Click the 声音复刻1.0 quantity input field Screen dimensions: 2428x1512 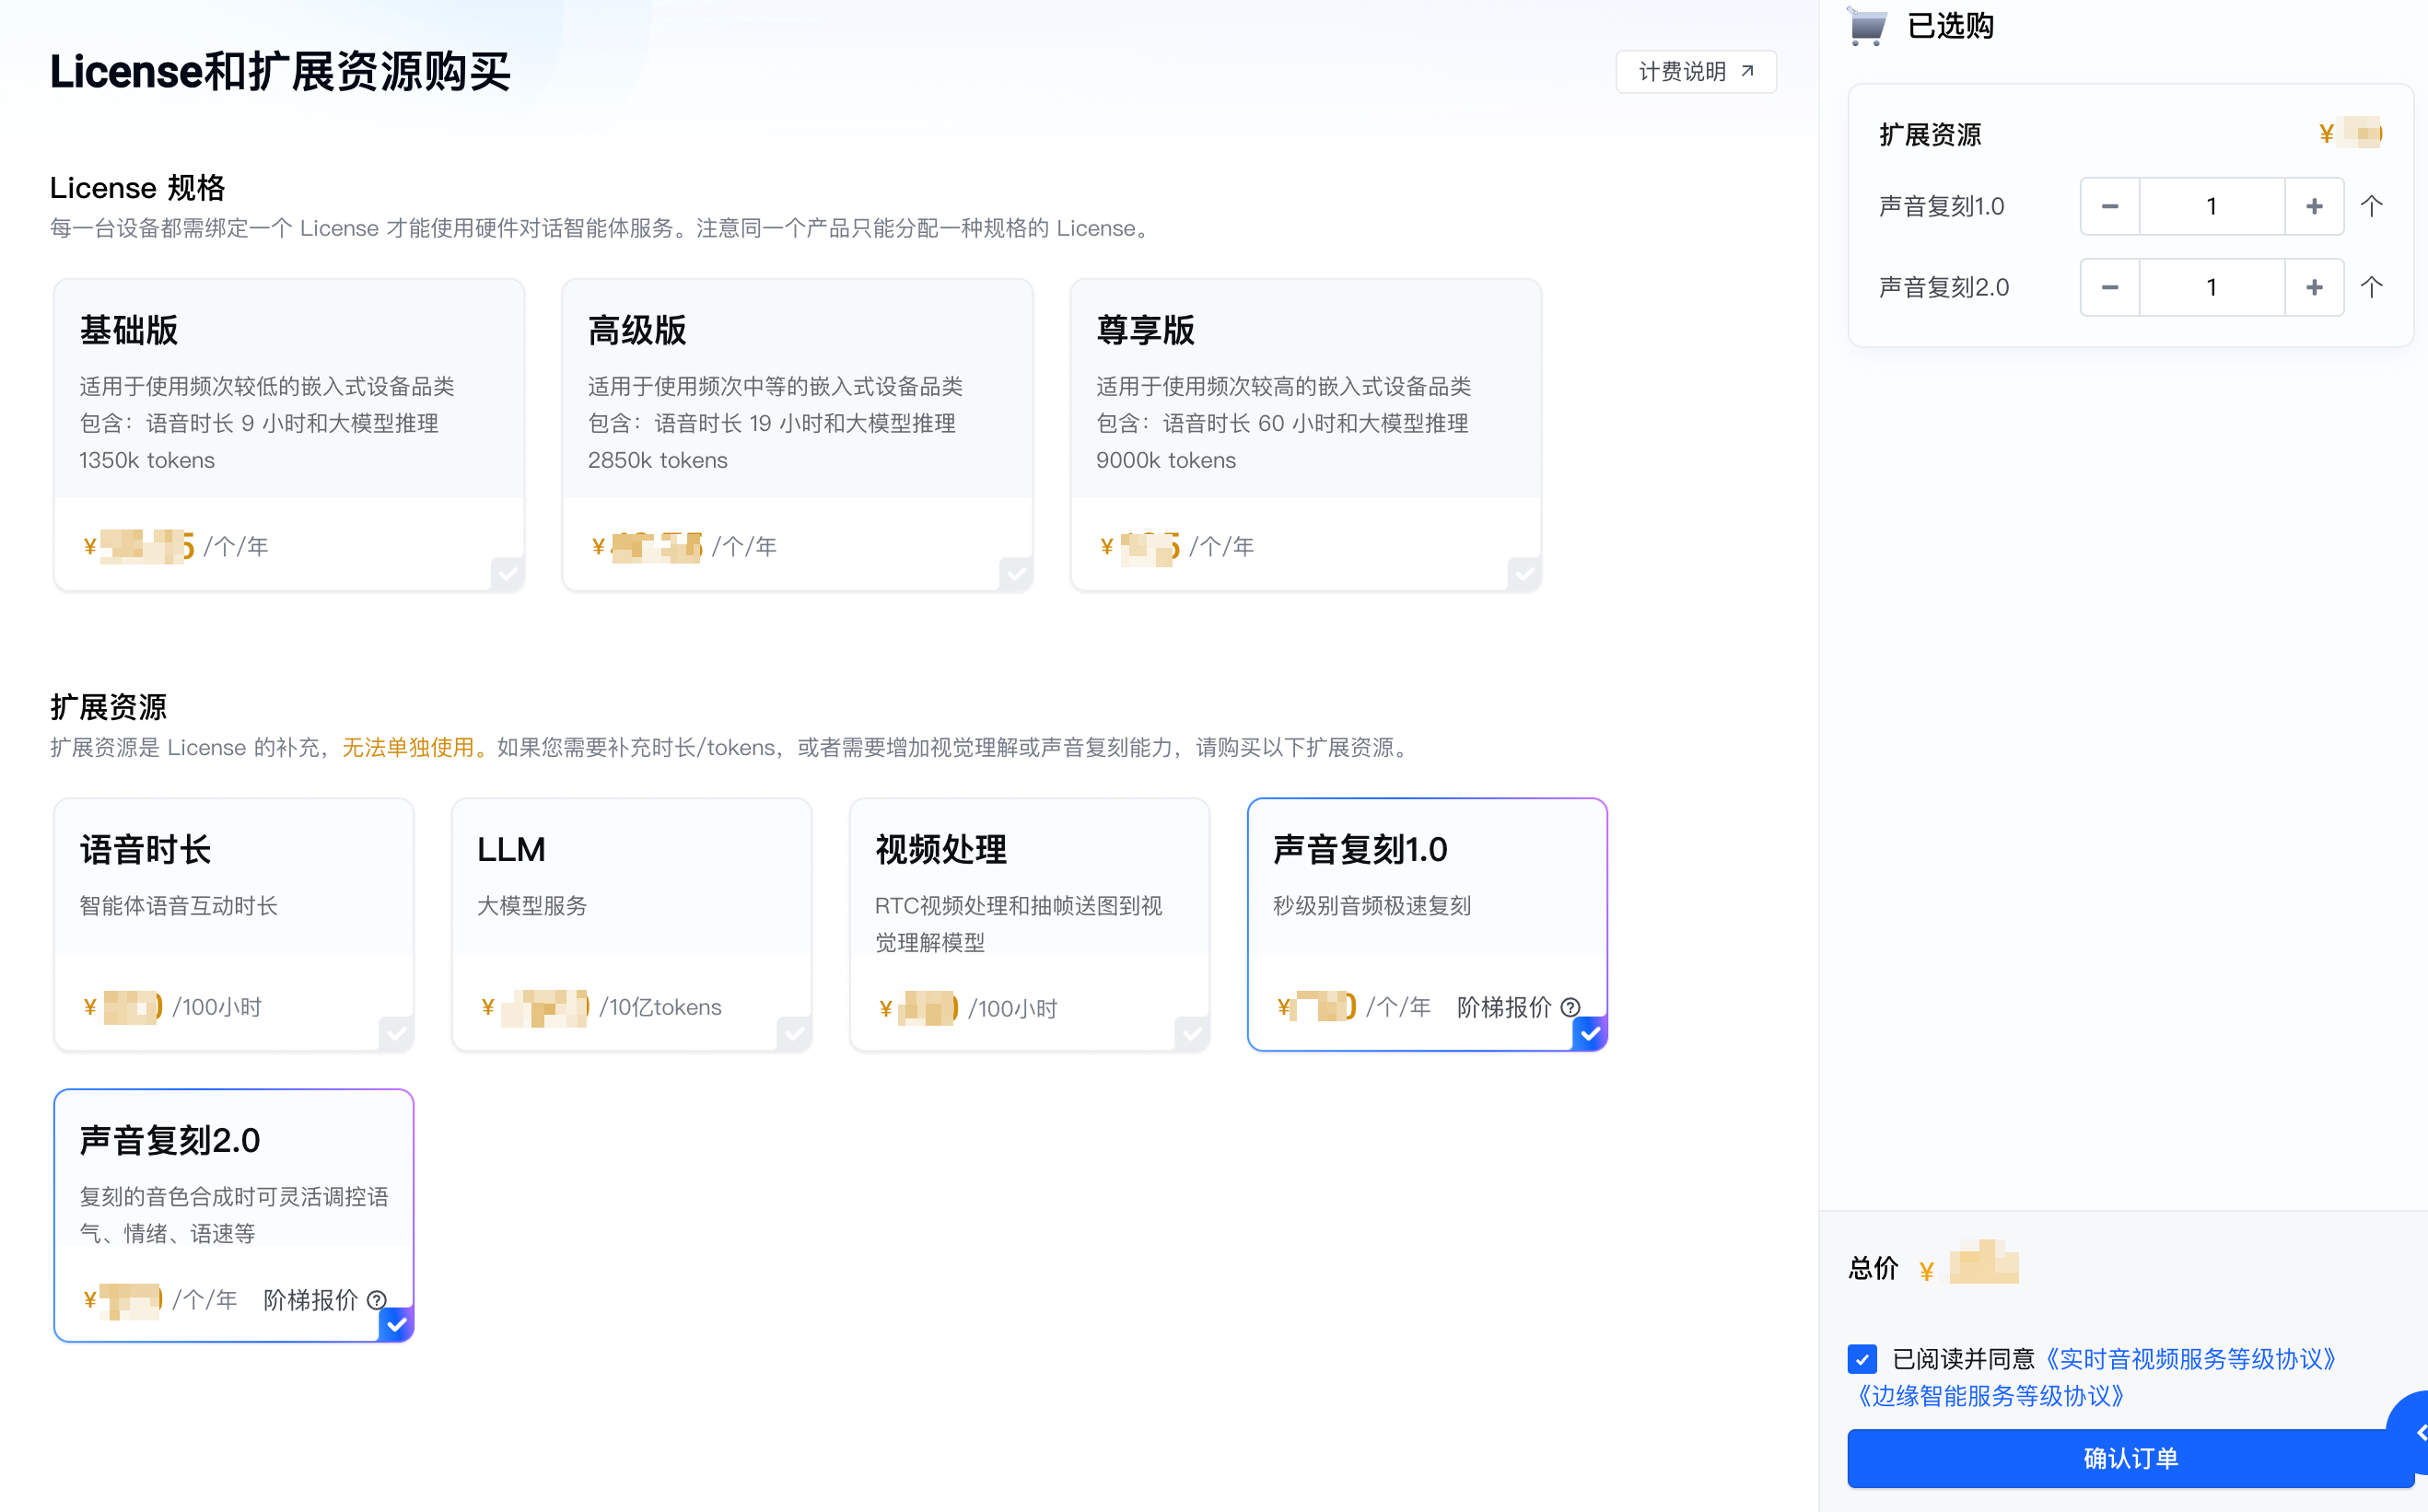coord(2211,207)
